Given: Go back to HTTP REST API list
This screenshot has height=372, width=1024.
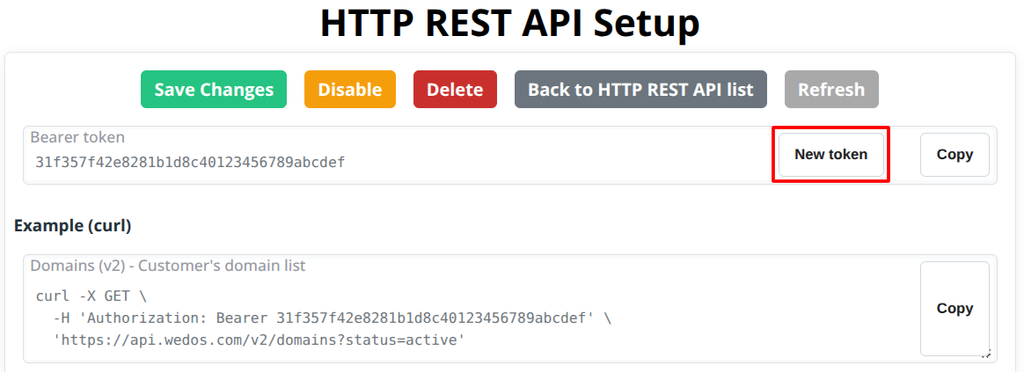Looking at the screenshot, I should (x=641, y=89).
